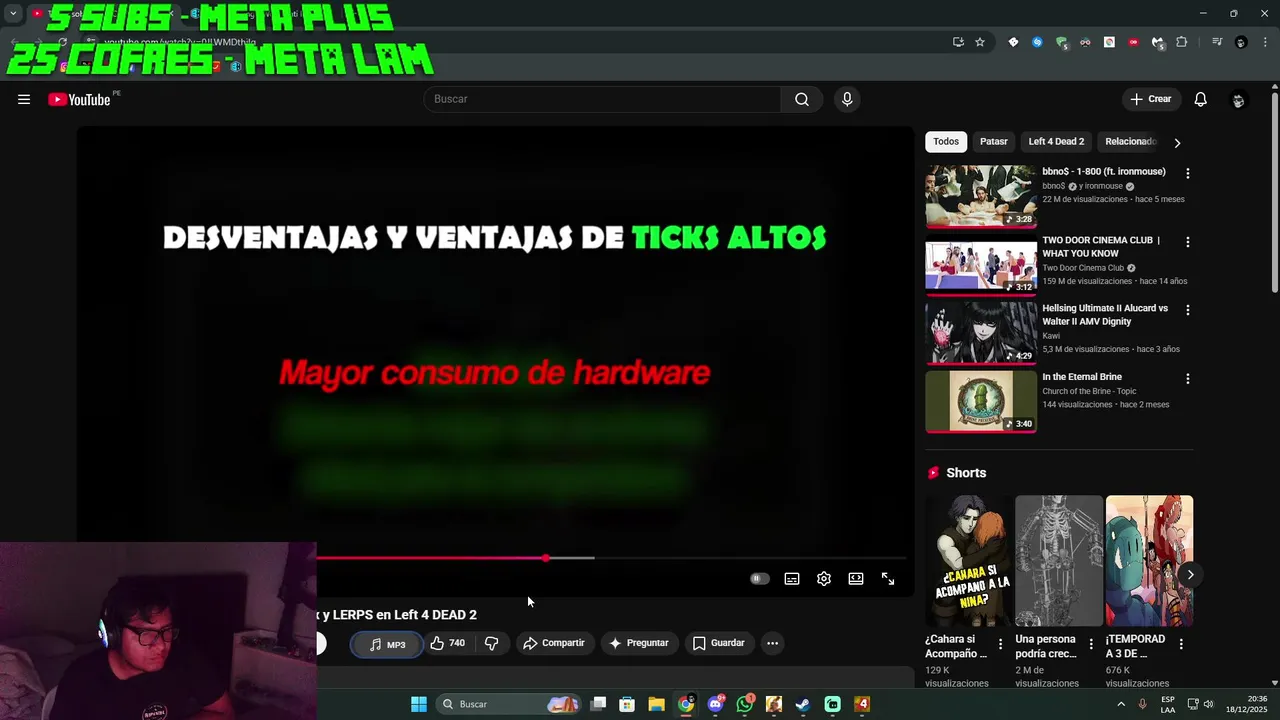Dislike the video
The height and width of the screenshot is (720, 1280).
click(x=492, y=643)
